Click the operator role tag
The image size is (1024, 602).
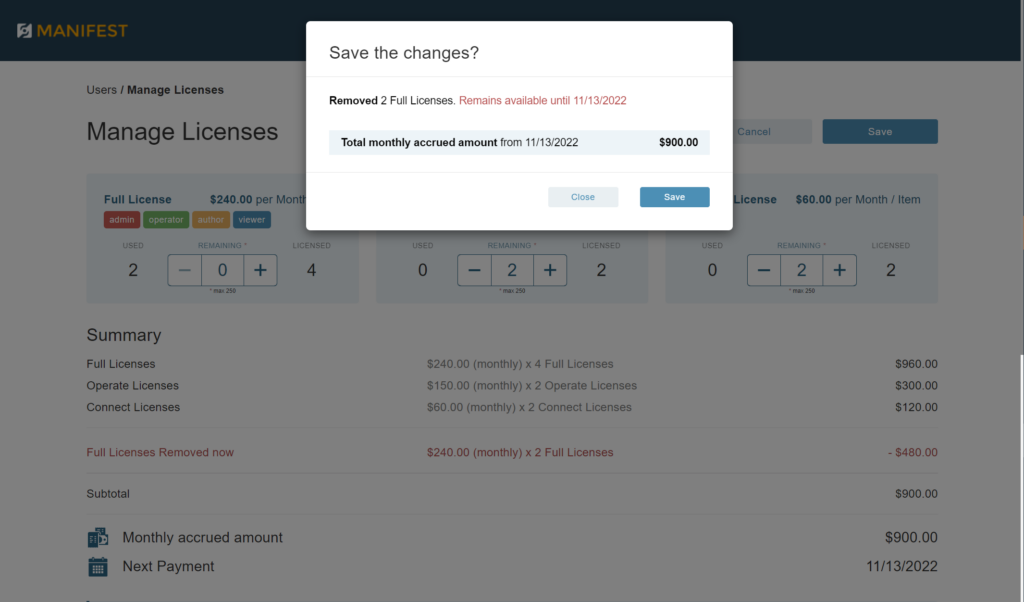coord(166,219)
